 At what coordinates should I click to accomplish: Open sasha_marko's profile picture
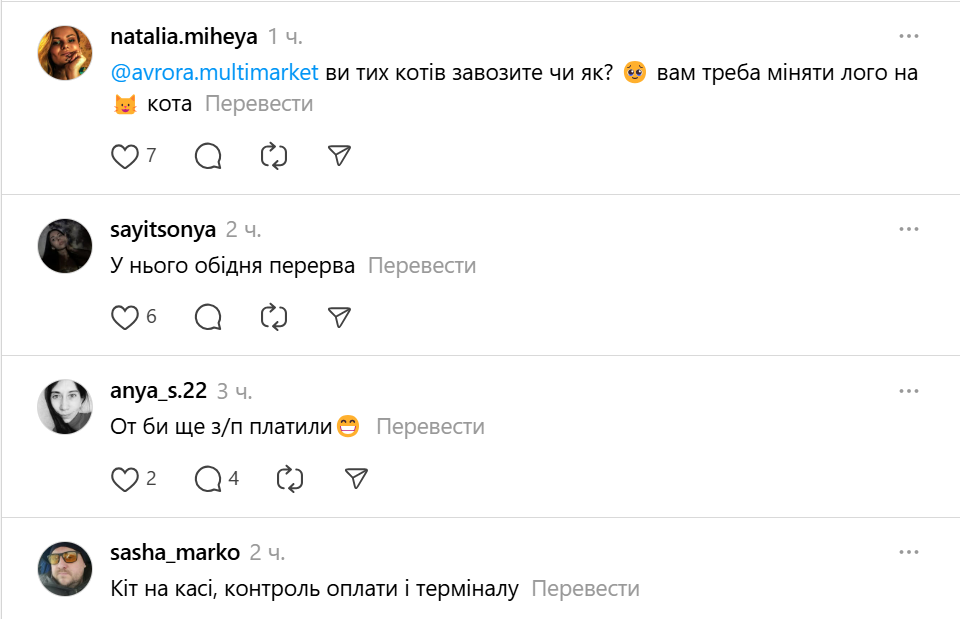pos(65,569)
